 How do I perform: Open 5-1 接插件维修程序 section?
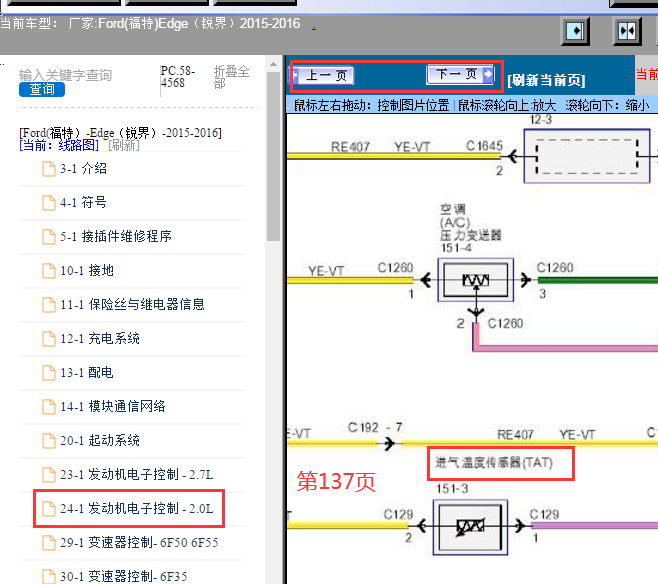click(116, 237)
